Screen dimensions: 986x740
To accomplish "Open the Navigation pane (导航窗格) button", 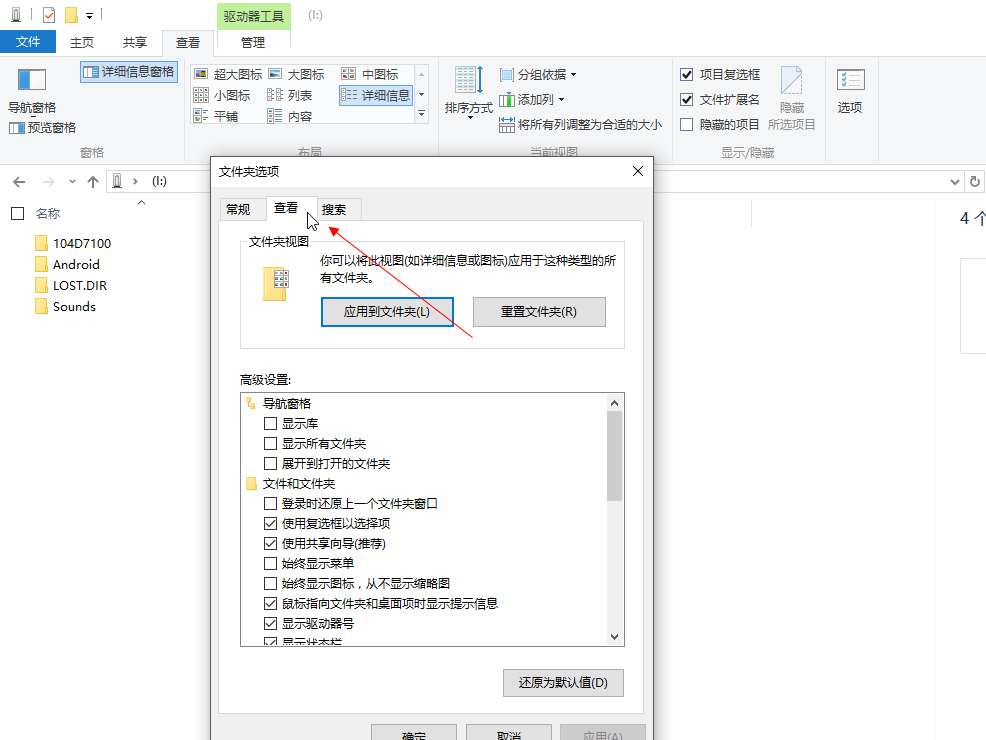I will point(31,91).
